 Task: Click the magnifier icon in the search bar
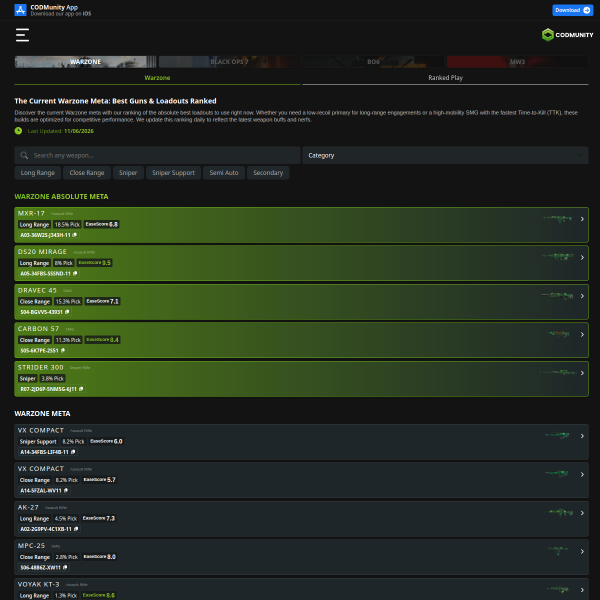point(24,155)
